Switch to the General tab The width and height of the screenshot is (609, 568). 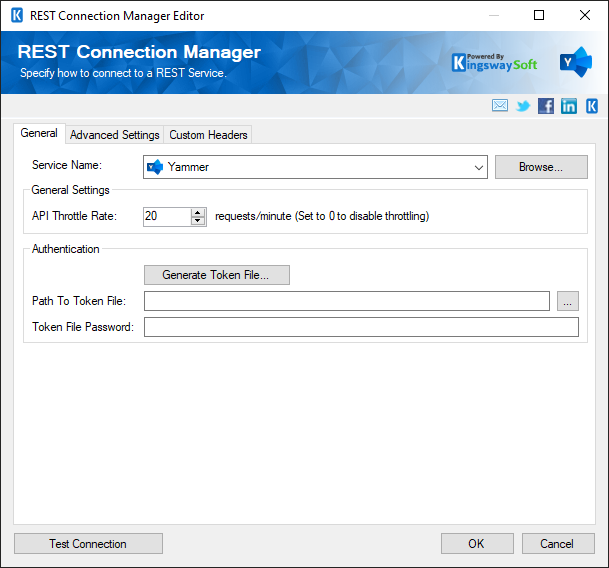39,133
